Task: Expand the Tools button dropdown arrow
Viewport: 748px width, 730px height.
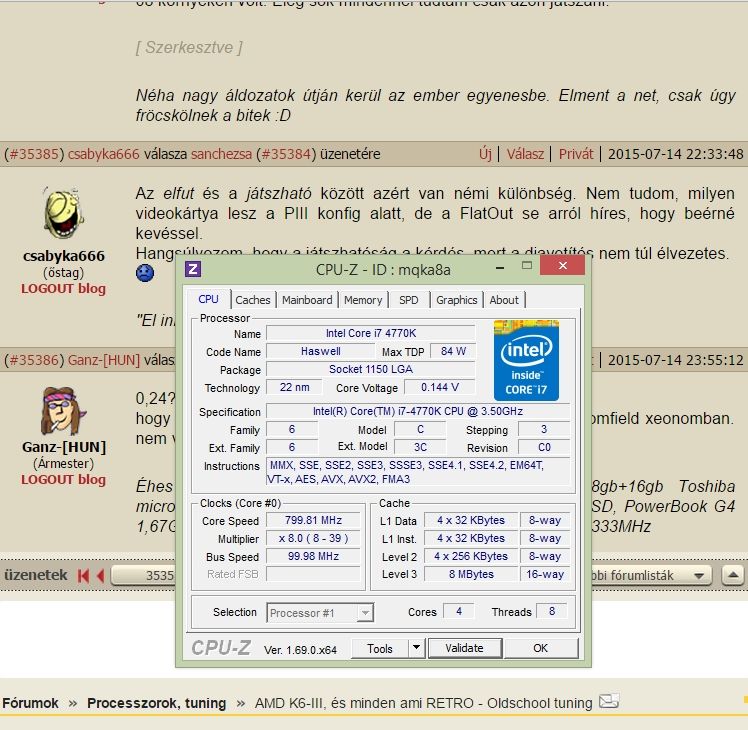Action: 416,647
